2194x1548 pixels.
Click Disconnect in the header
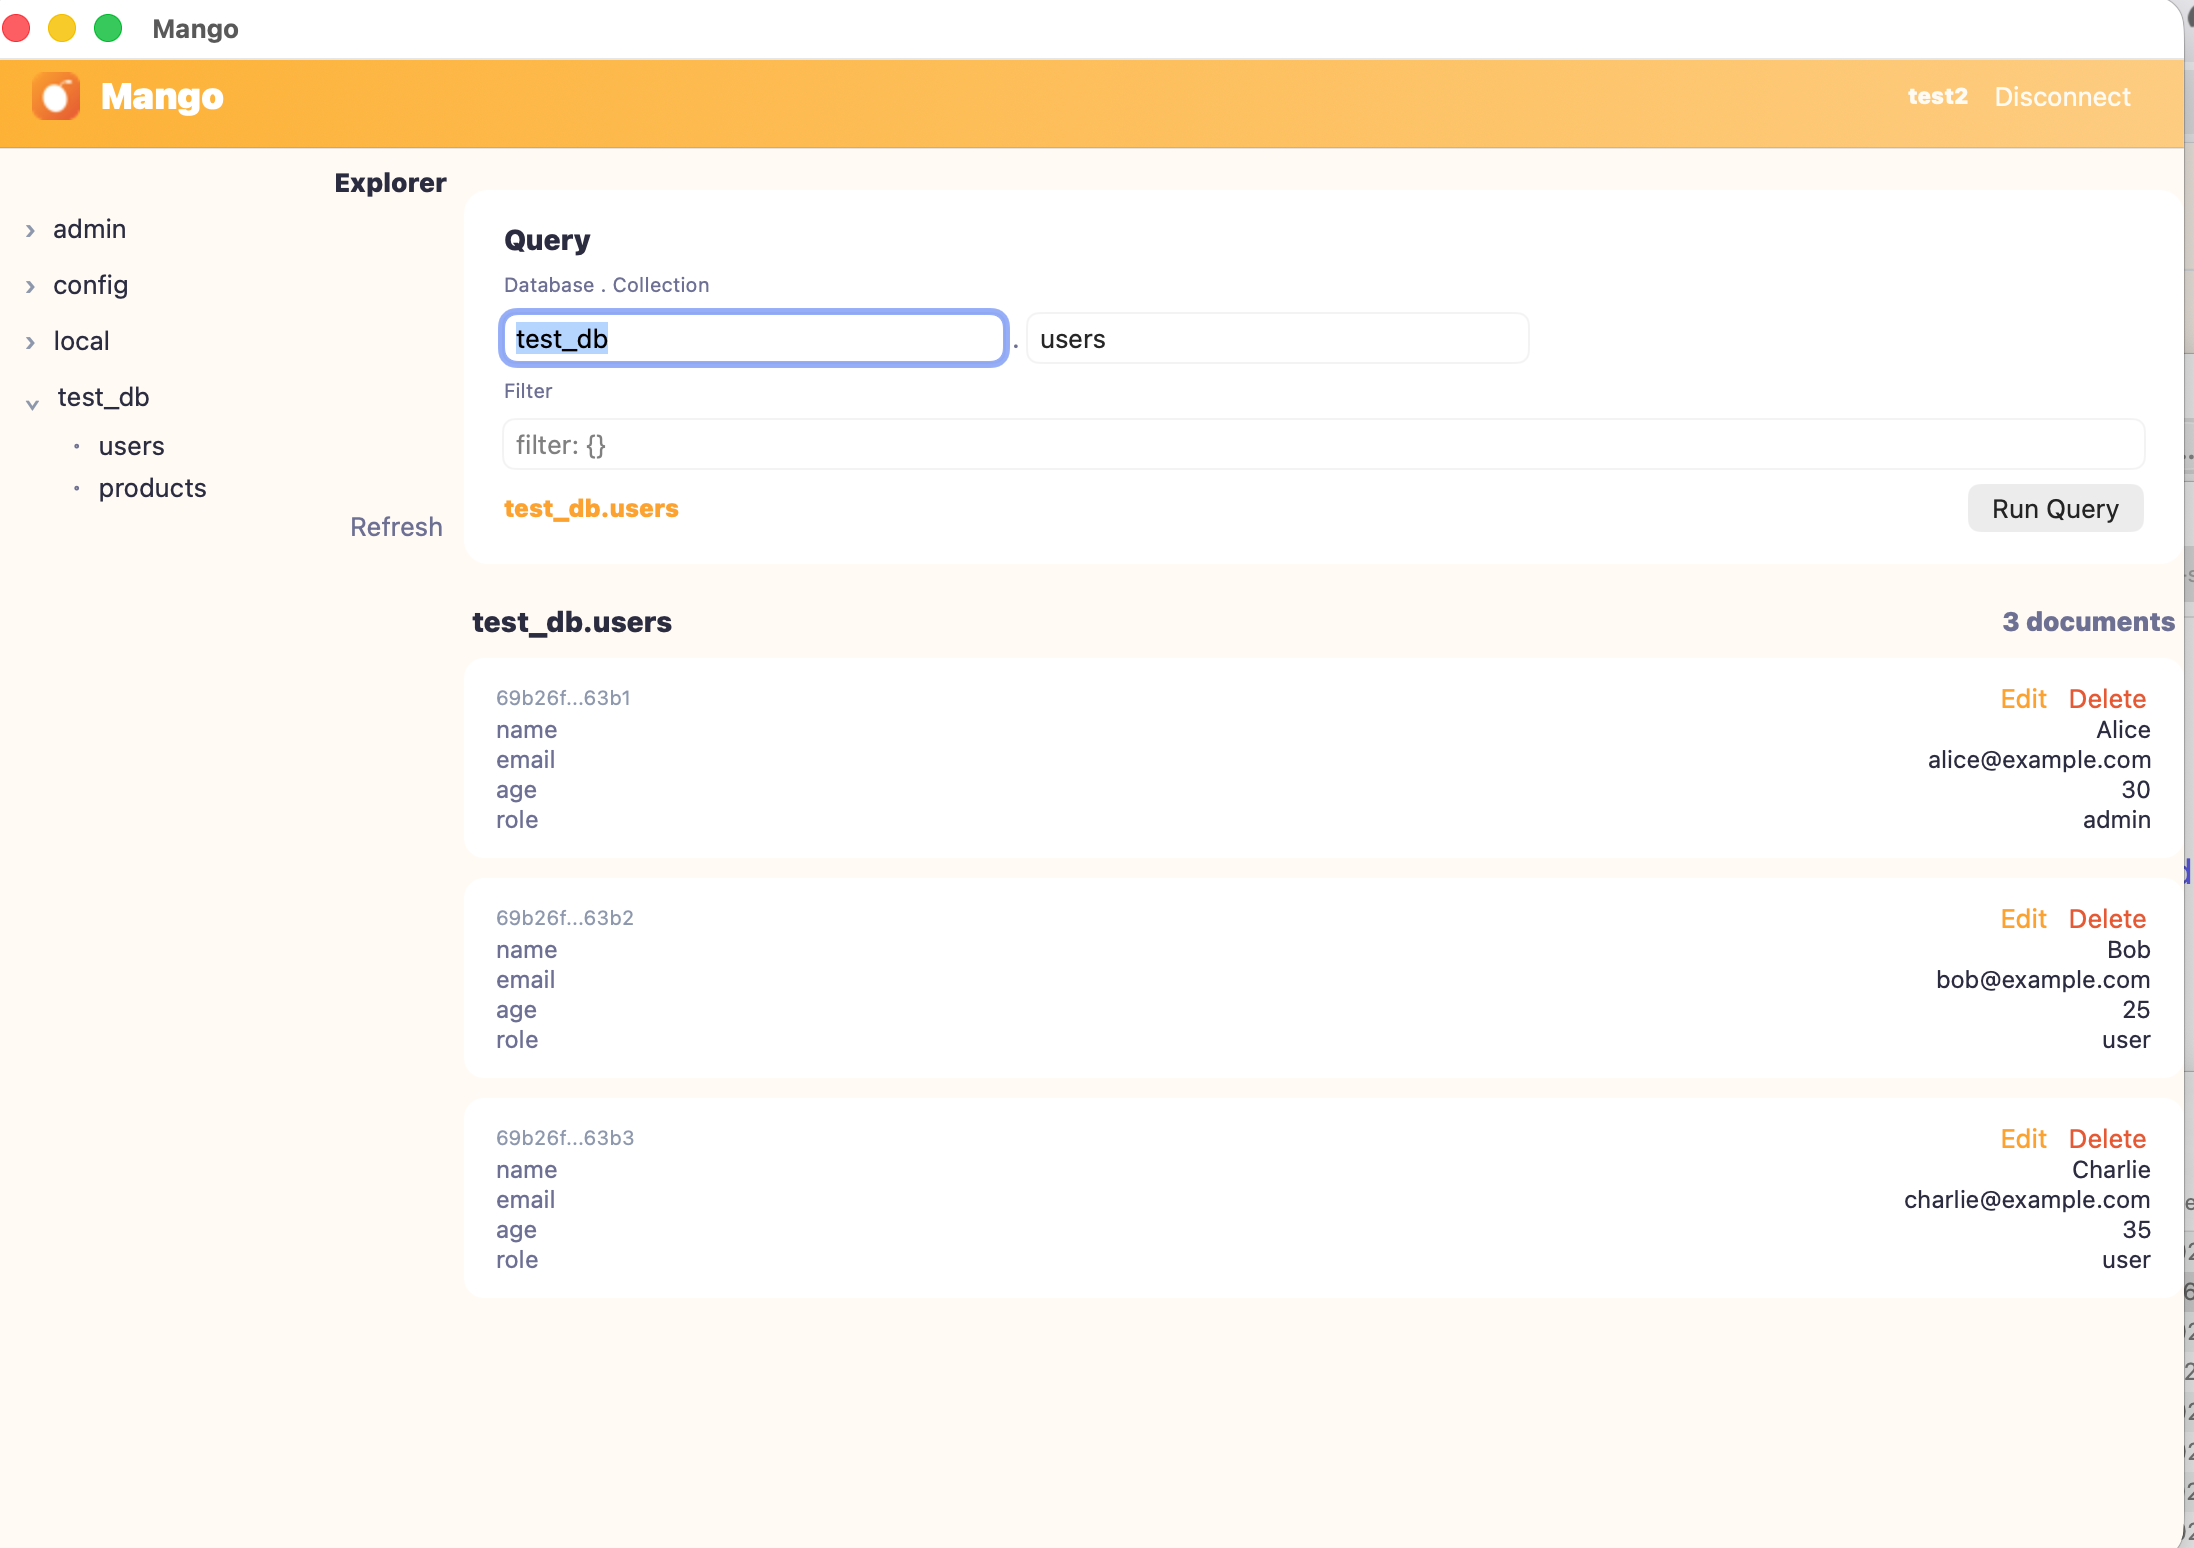point(2061,97)
